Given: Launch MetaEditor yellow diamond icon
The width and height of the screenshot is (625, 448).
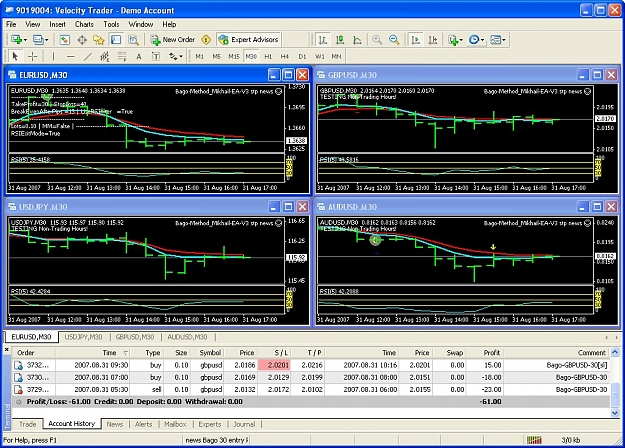Looking at the screenshot, I should tap(206, 39).
